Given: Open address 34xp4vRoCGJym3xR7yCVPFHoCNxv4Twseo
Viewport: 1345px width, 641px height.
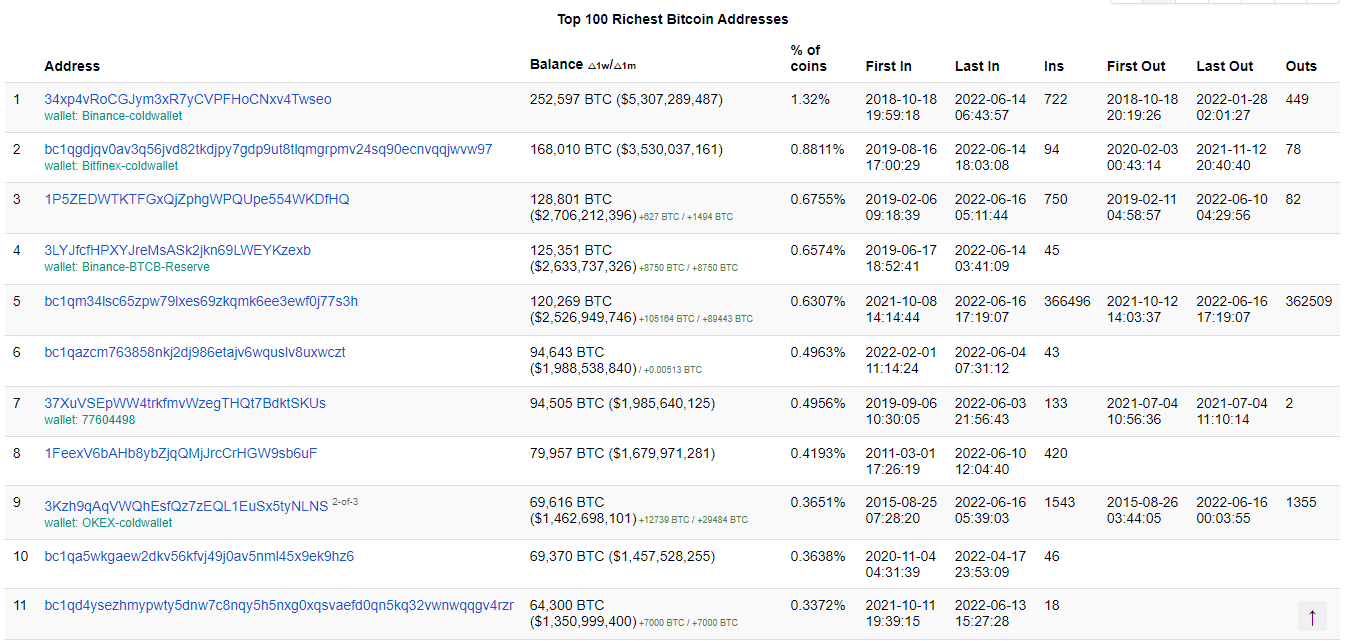Looking at the screenshot, I should [x=188, y=100].
